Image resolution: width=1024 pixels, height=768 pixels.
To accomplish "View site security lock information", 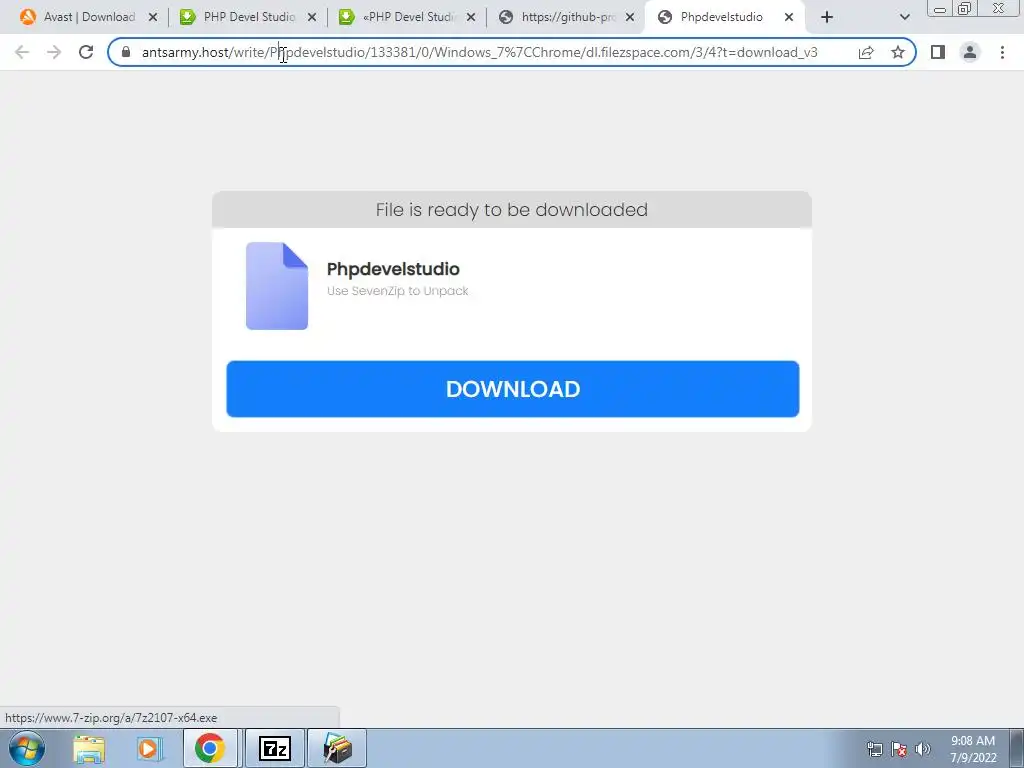I will pos(126,52).
